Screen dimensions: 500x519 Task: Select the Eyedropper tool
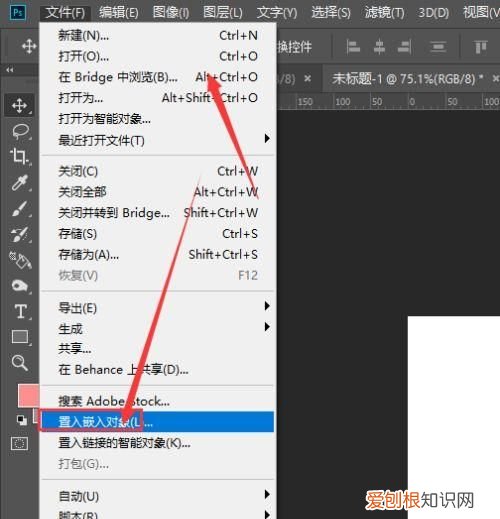point(19,183)
